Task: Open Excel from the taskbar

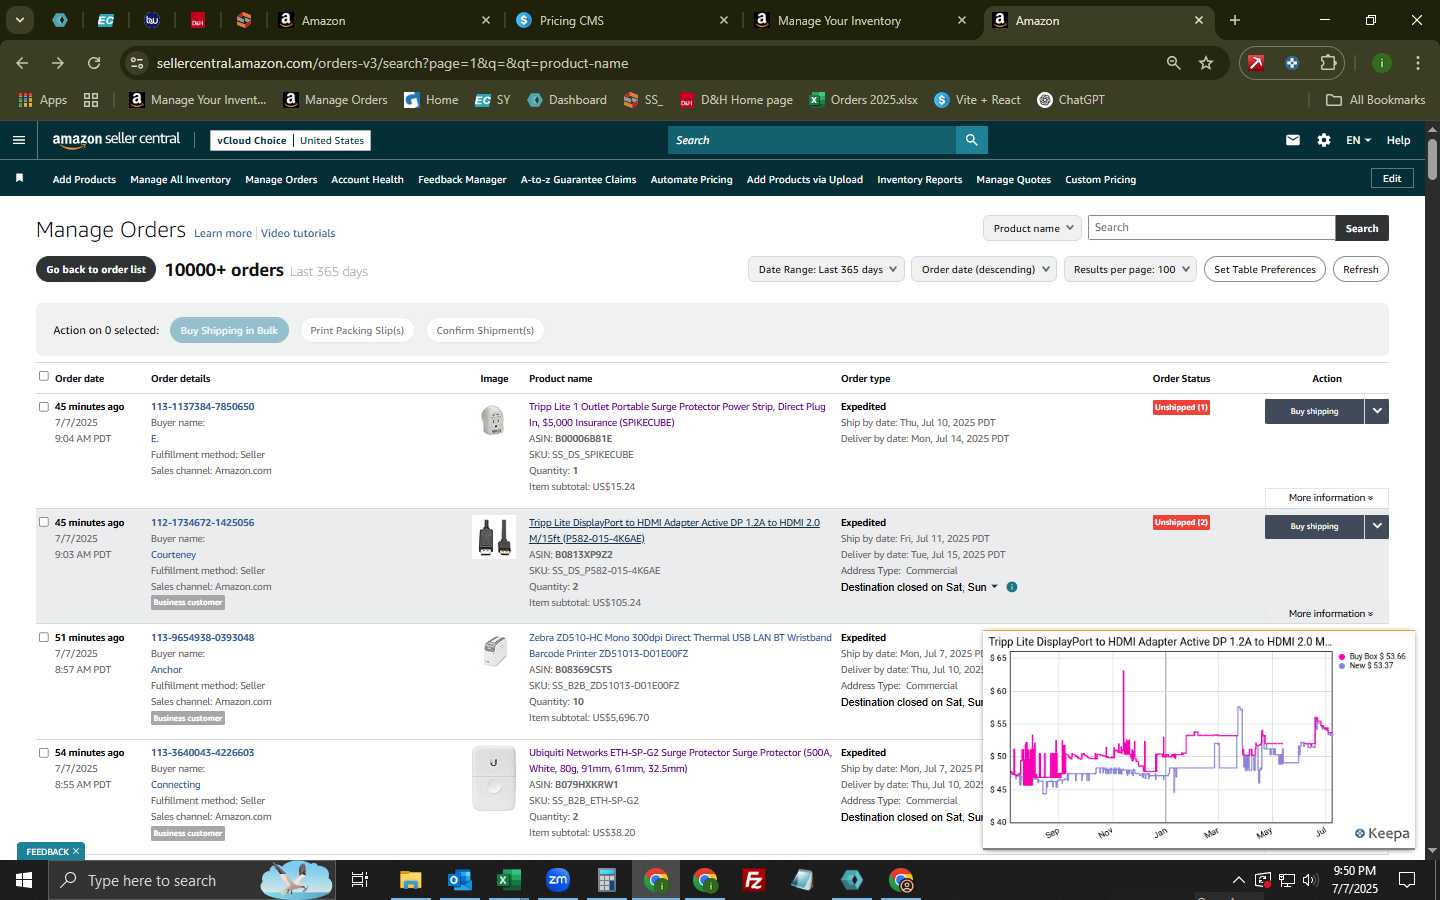Action: coord(508,880)
